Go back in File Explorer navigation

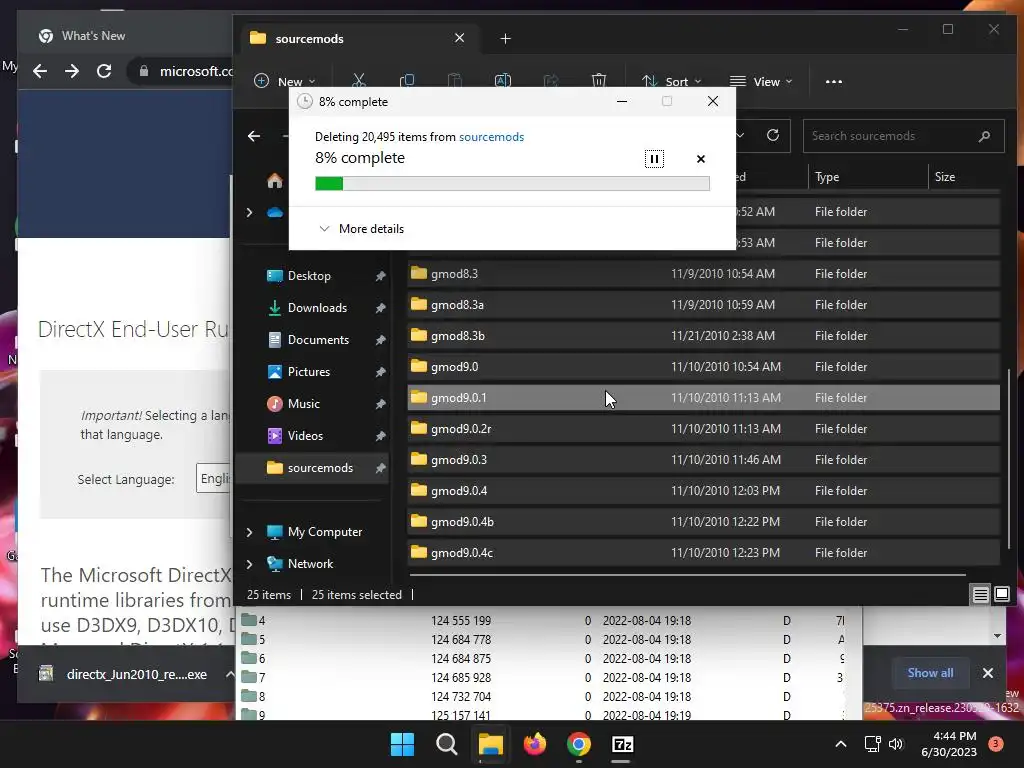(x=254, y=136)
